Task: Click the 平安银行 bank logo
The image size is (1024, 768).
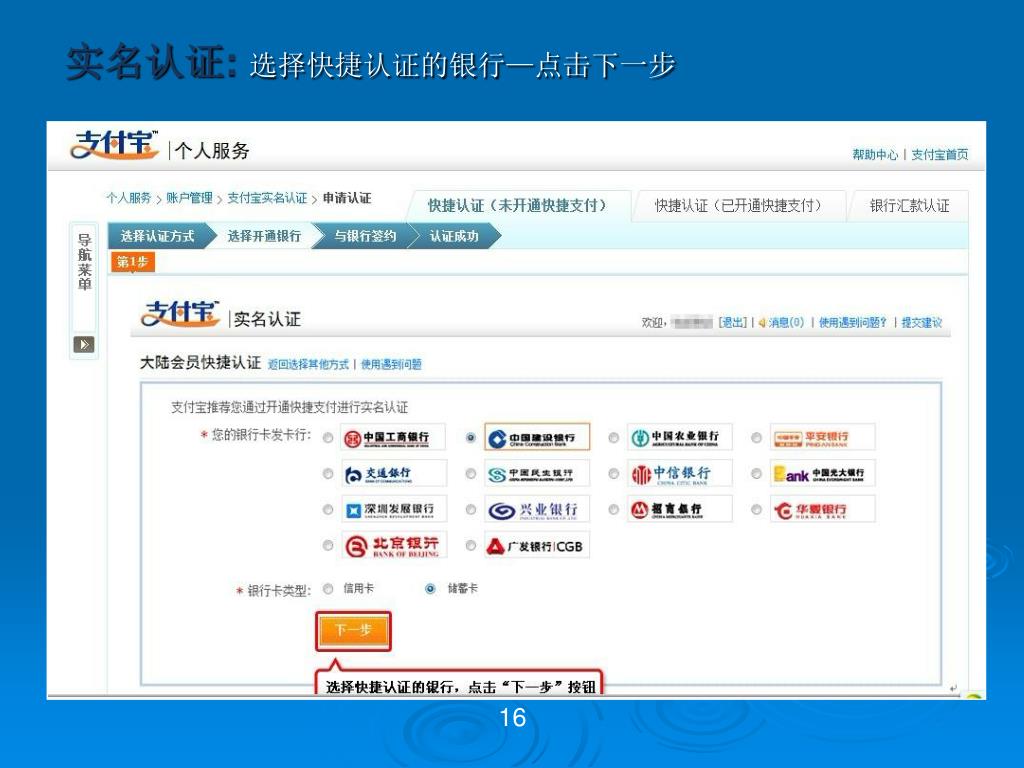Action: tap(822, 438)
